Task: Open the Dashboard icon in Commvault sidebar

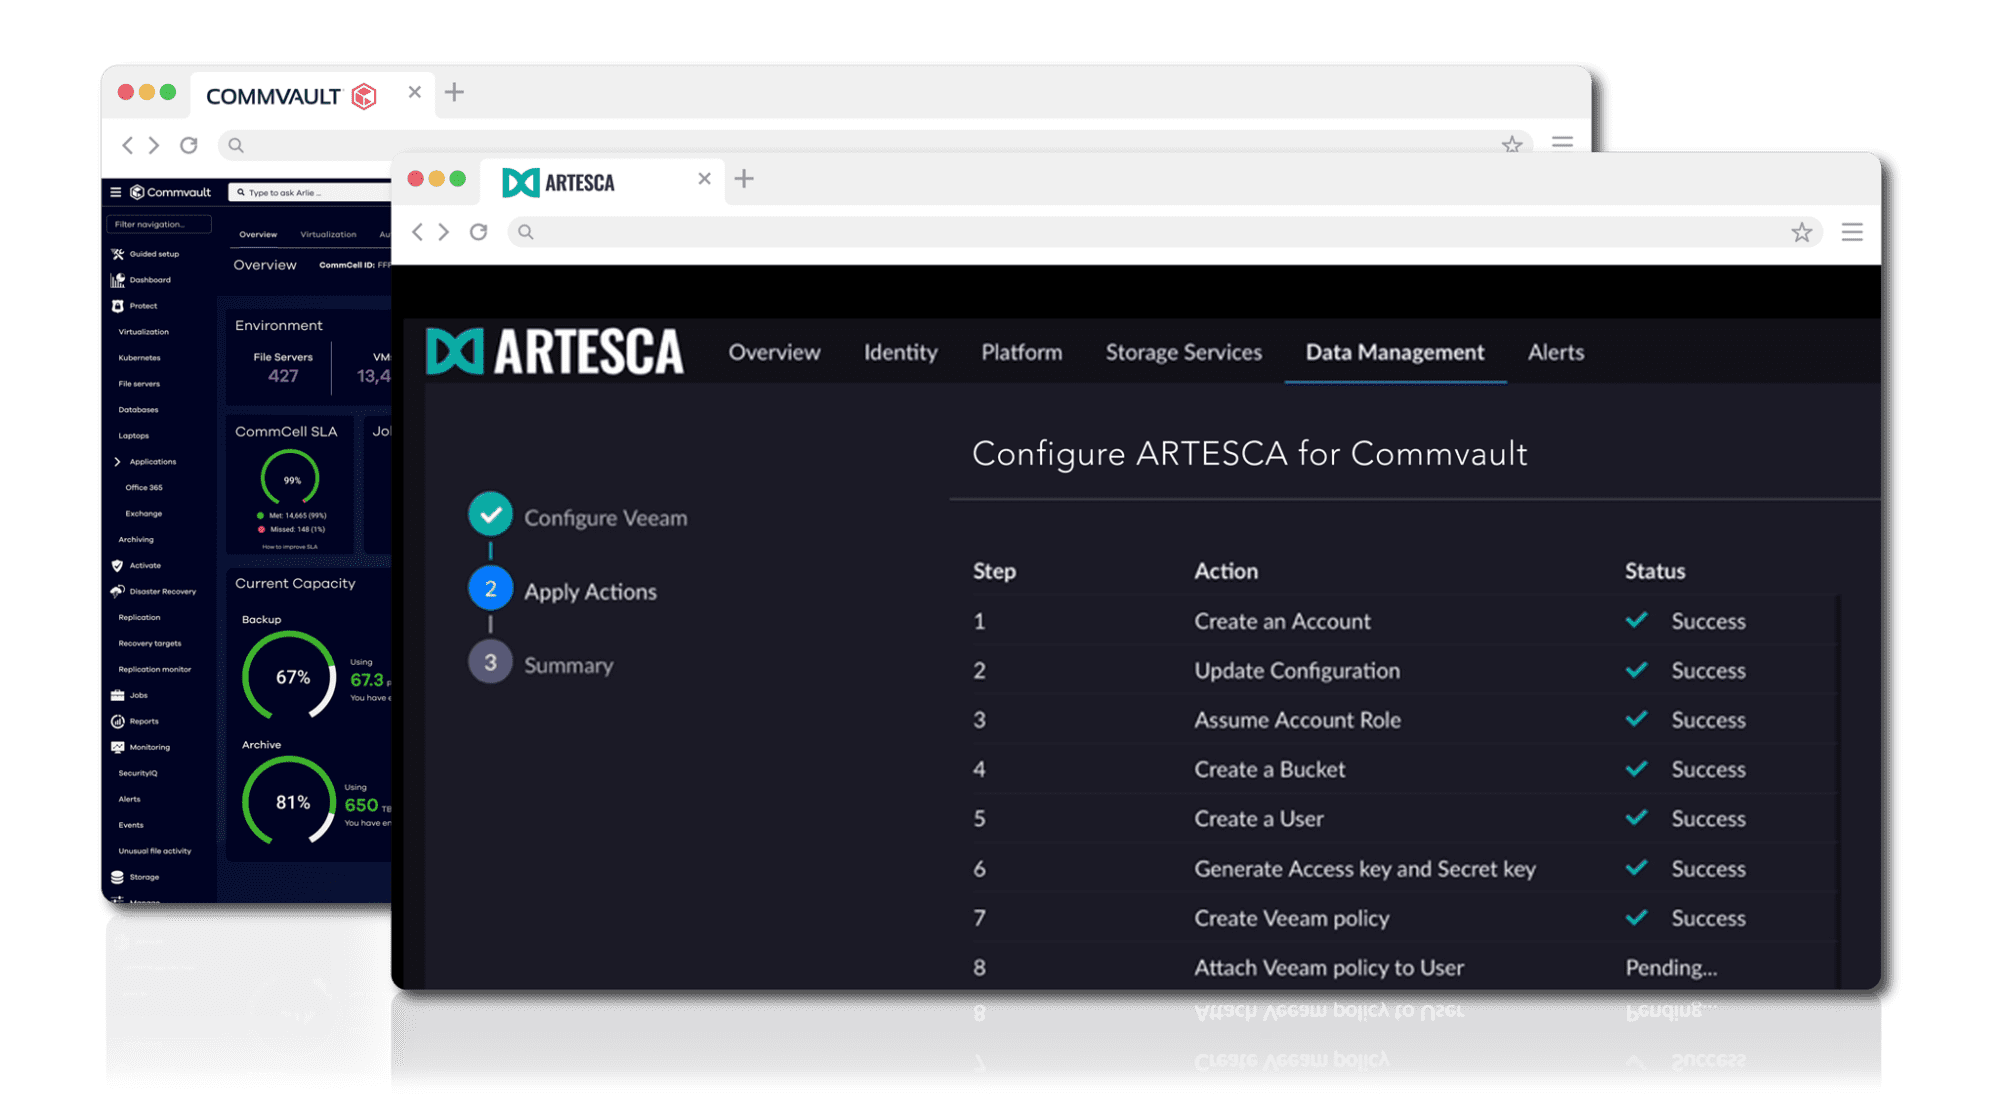Action: pyautogui.click(x=118, y=280)
